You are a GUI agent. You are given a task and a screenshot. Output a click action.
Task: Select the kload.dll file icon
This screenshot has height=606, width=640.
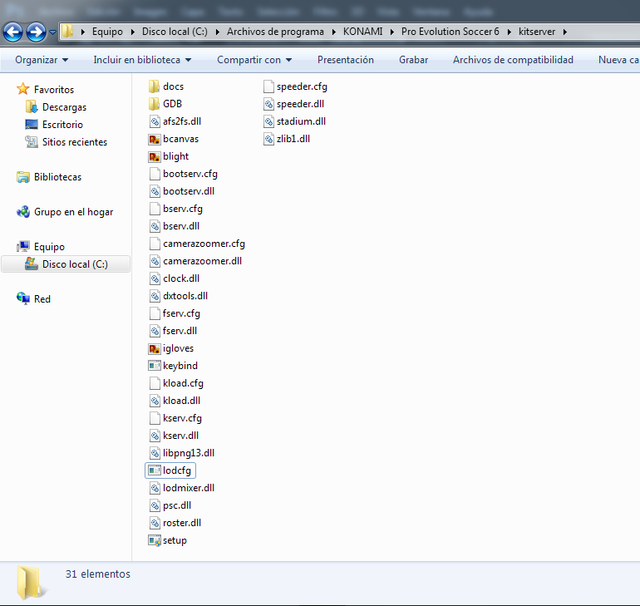pos(155,401)
